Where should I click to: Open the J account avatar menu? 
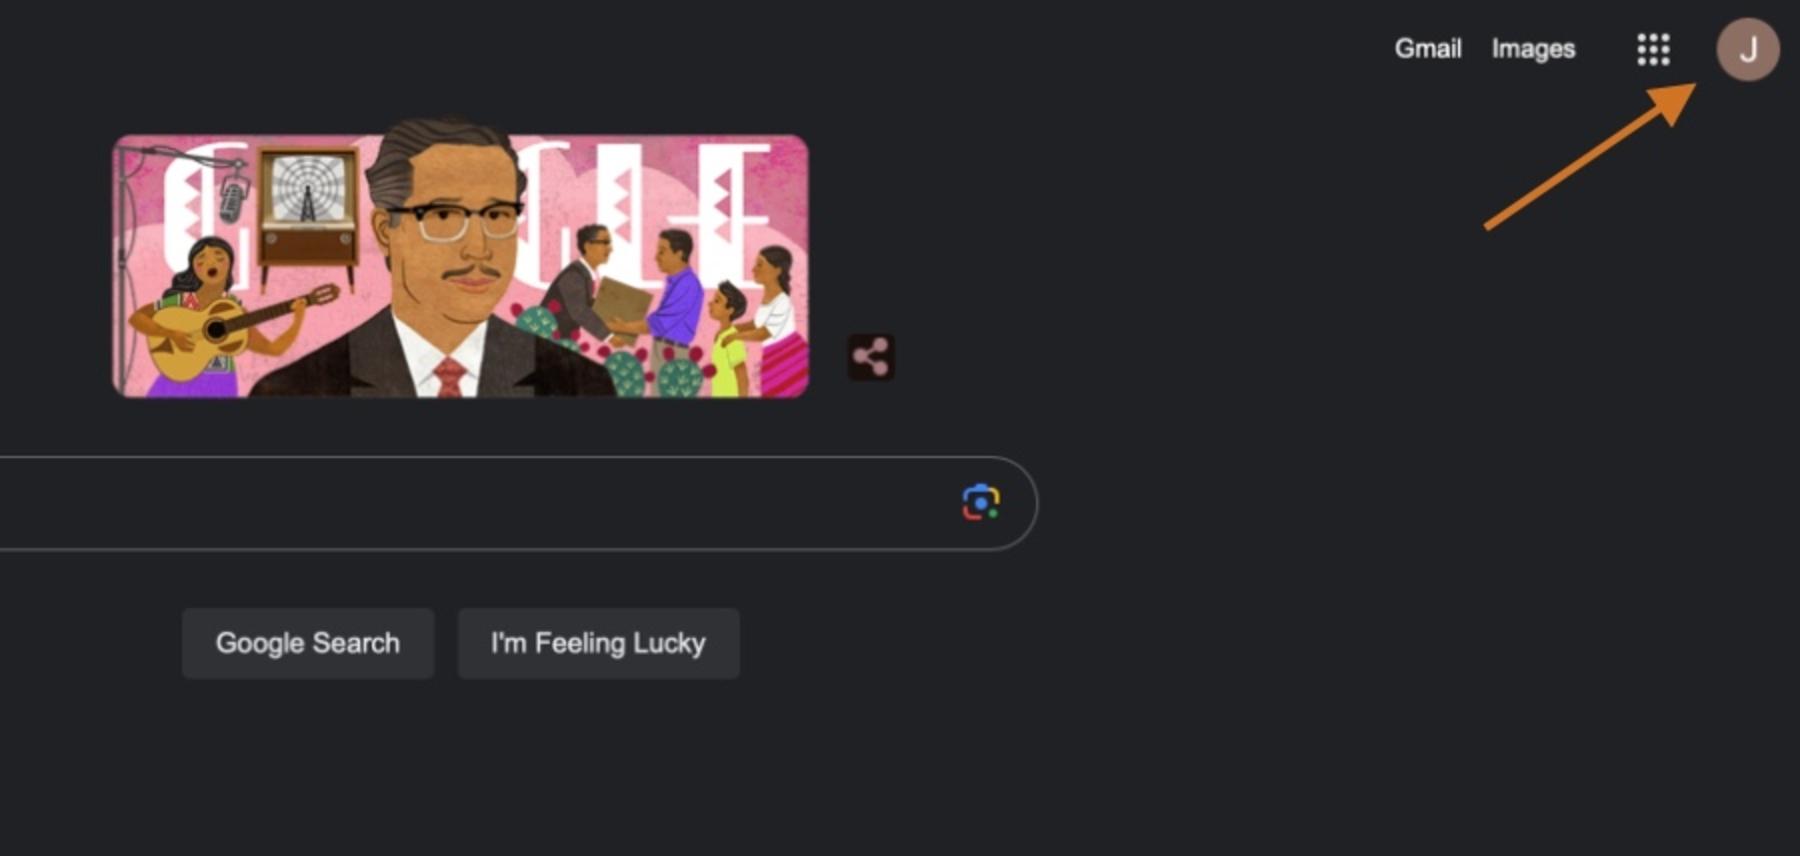(x=1748, y=49)
